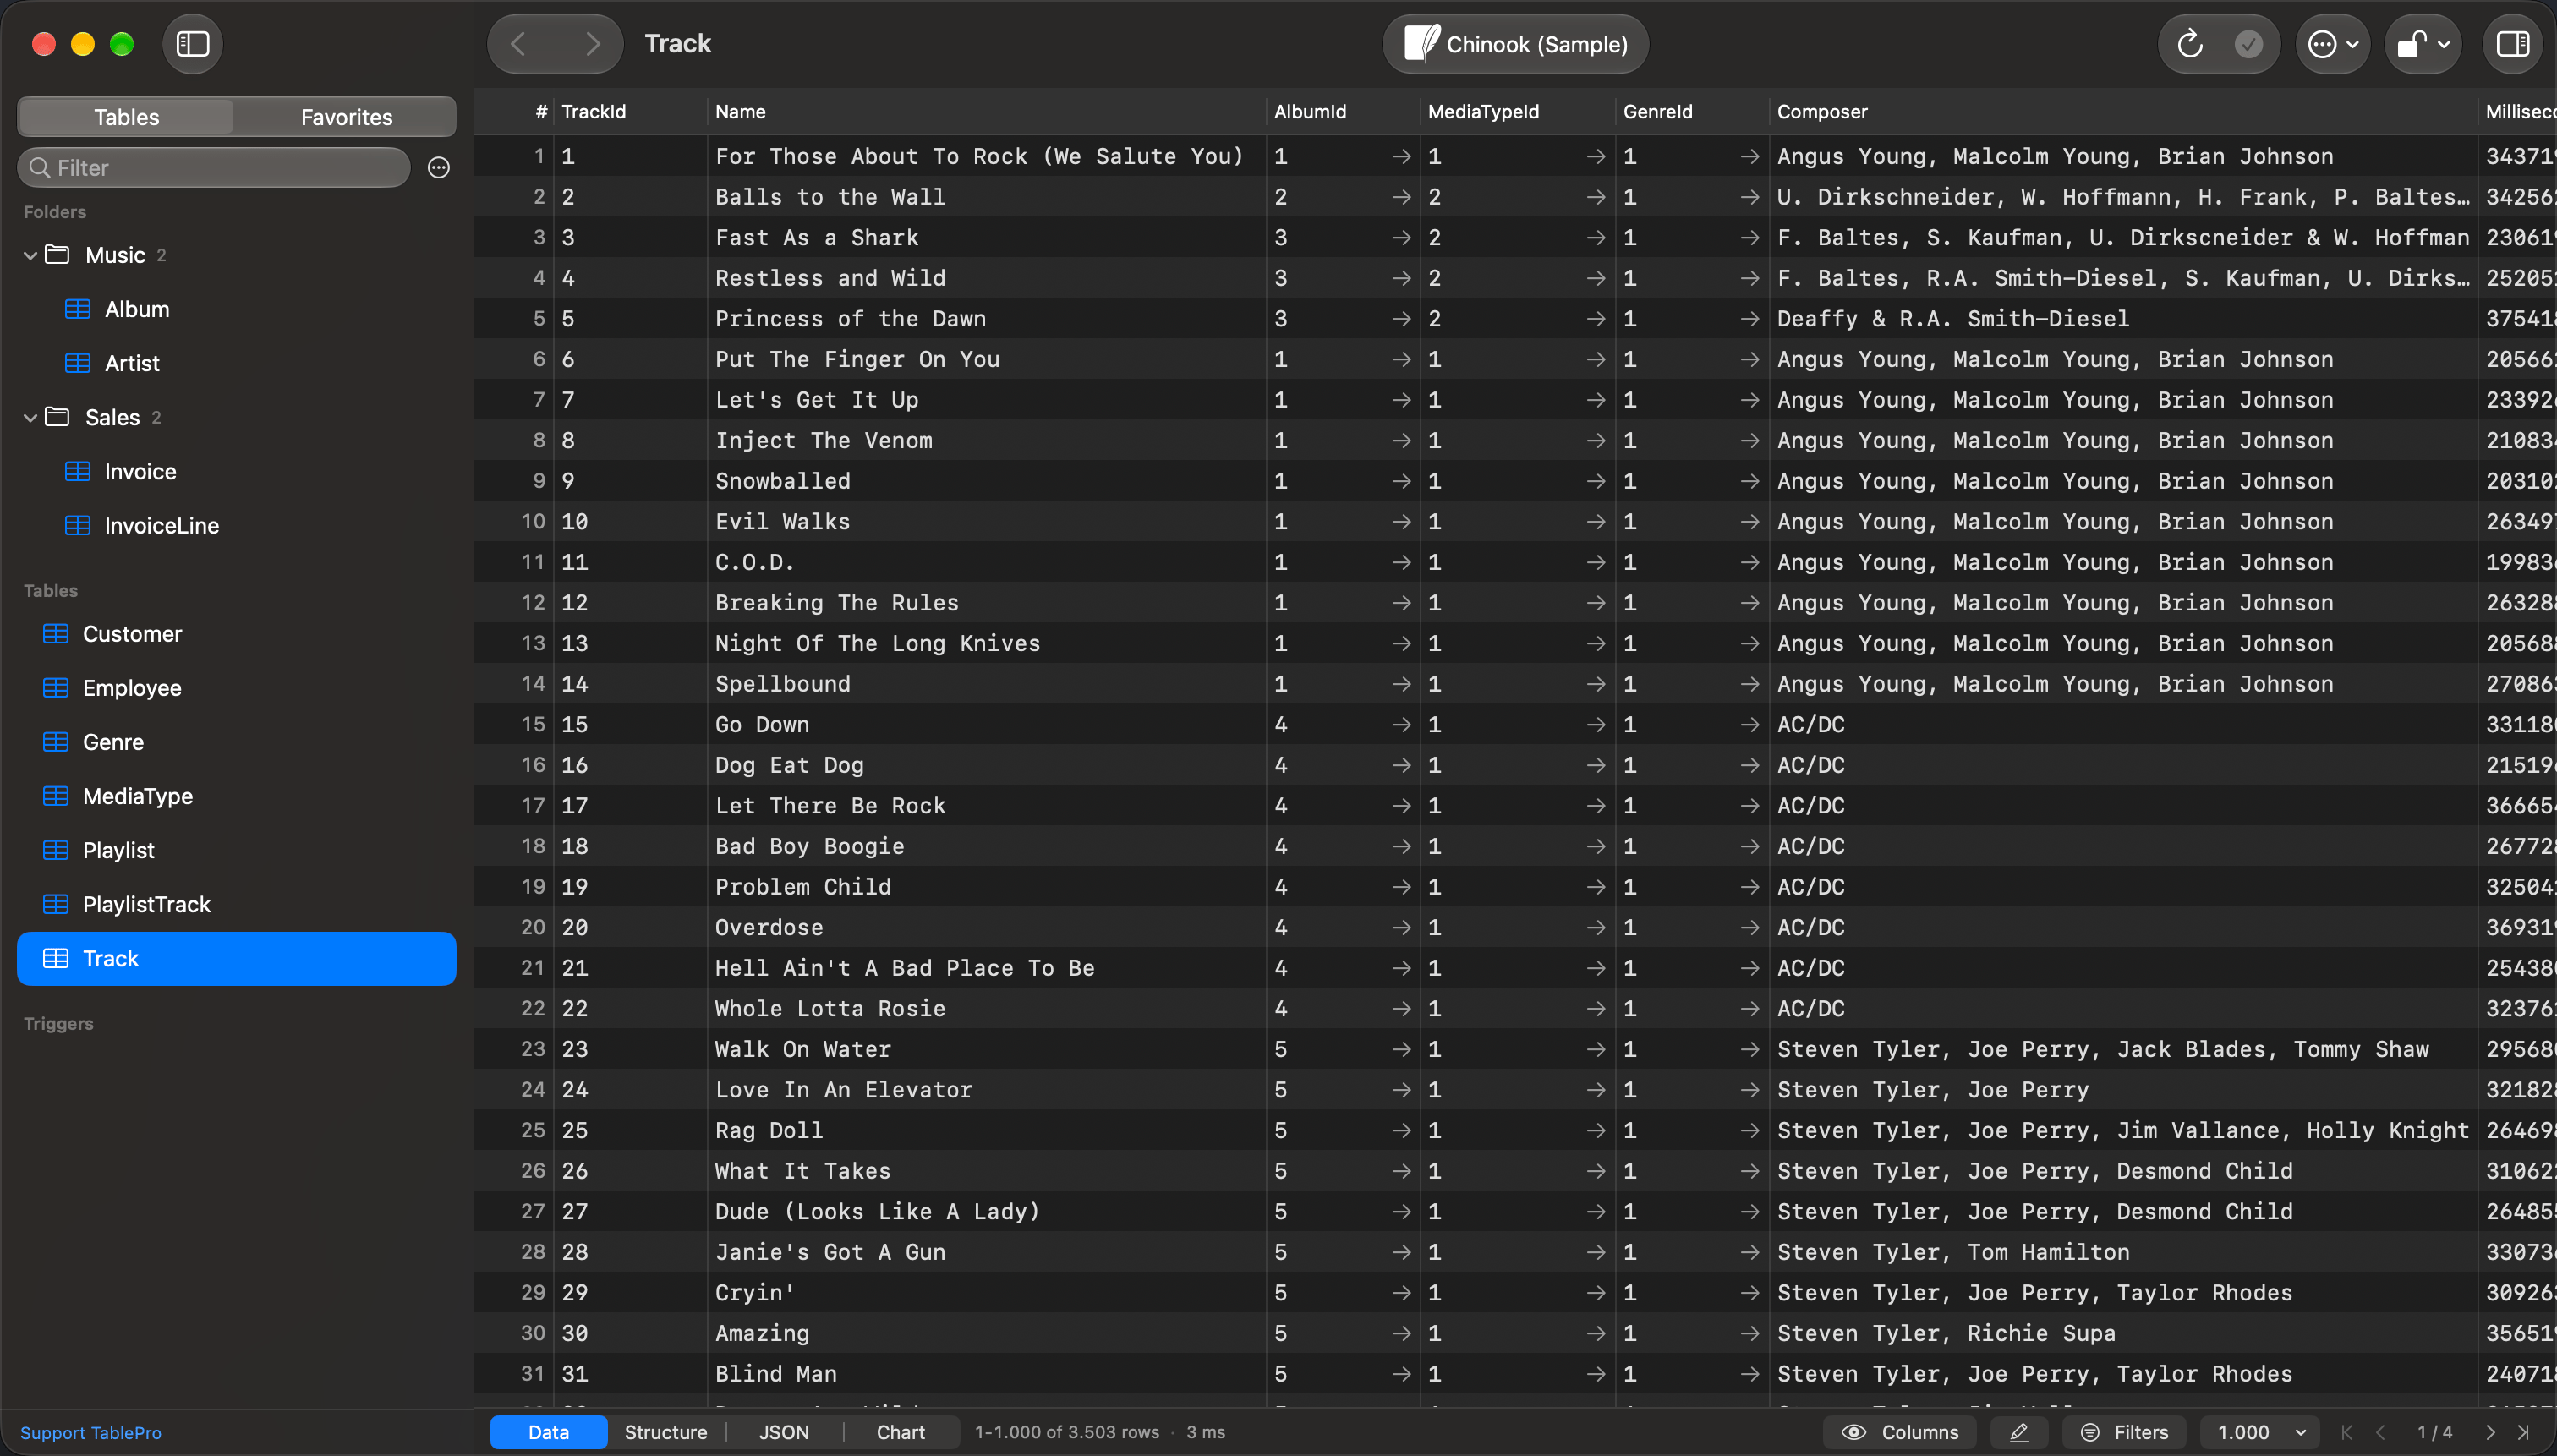Open the actions ellipsis dropdown menu
Image resolution: width=2557 pixels, height=1456 pixels.
click(2333, 44)
